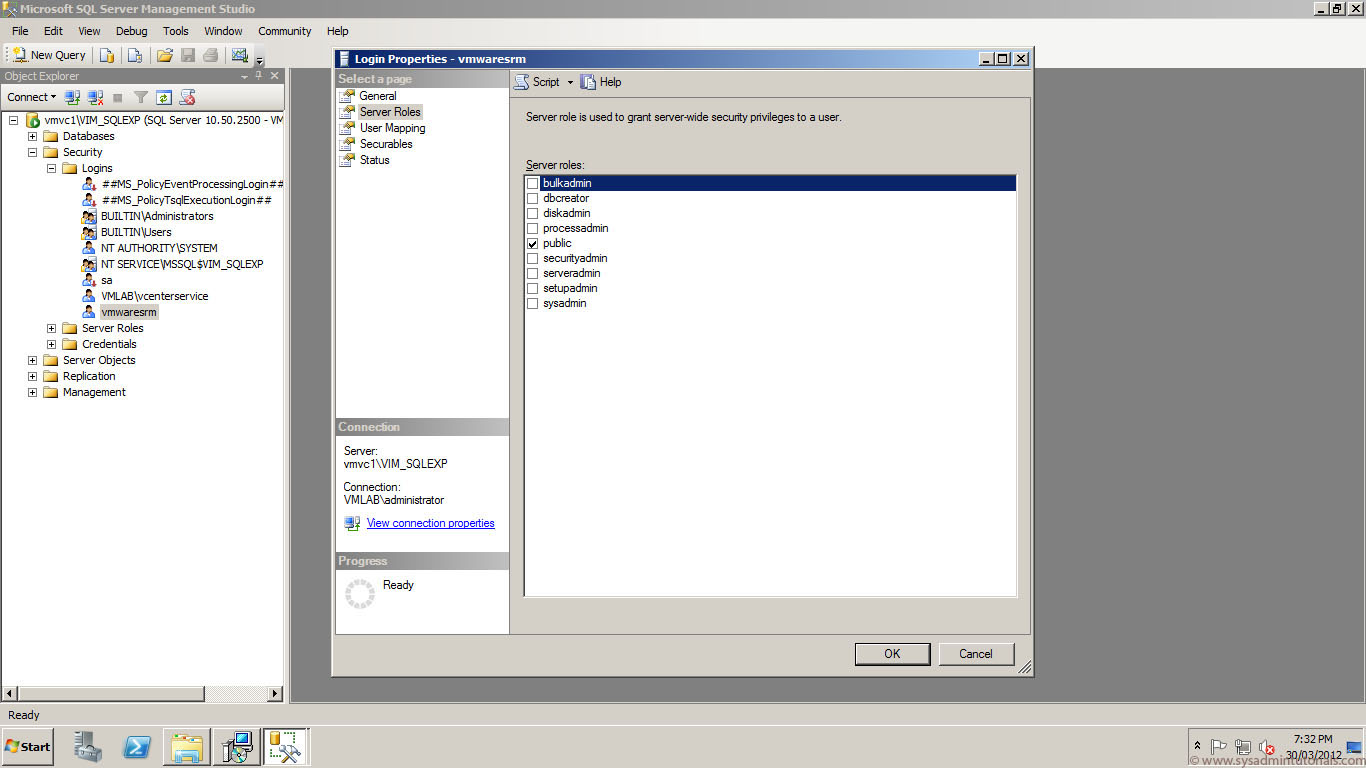Collapse the vmvc1\VIM_SQLEXP server node

tap(14, 120)
